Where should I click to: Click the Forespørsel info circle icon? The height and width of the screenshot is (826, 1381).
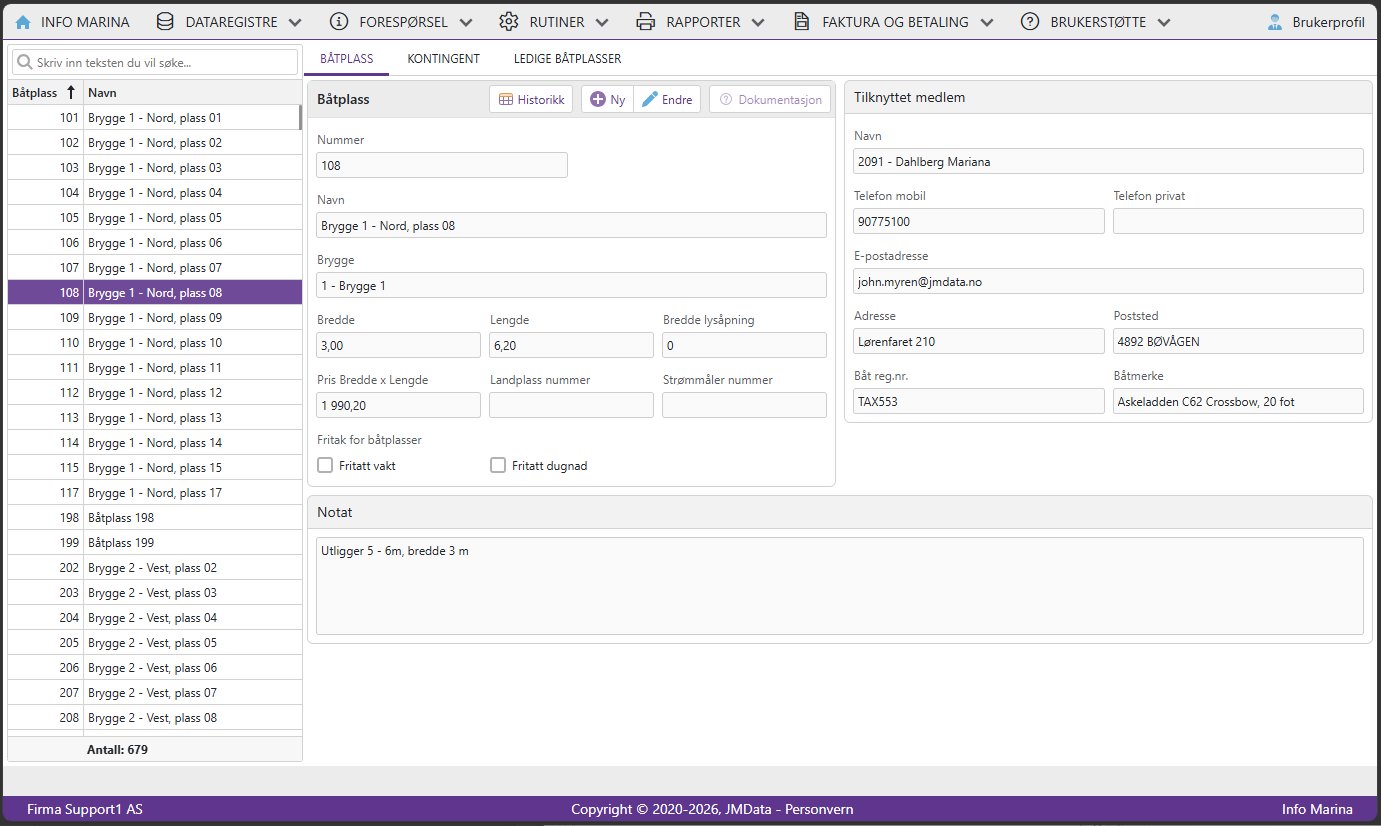click(339, 22)
